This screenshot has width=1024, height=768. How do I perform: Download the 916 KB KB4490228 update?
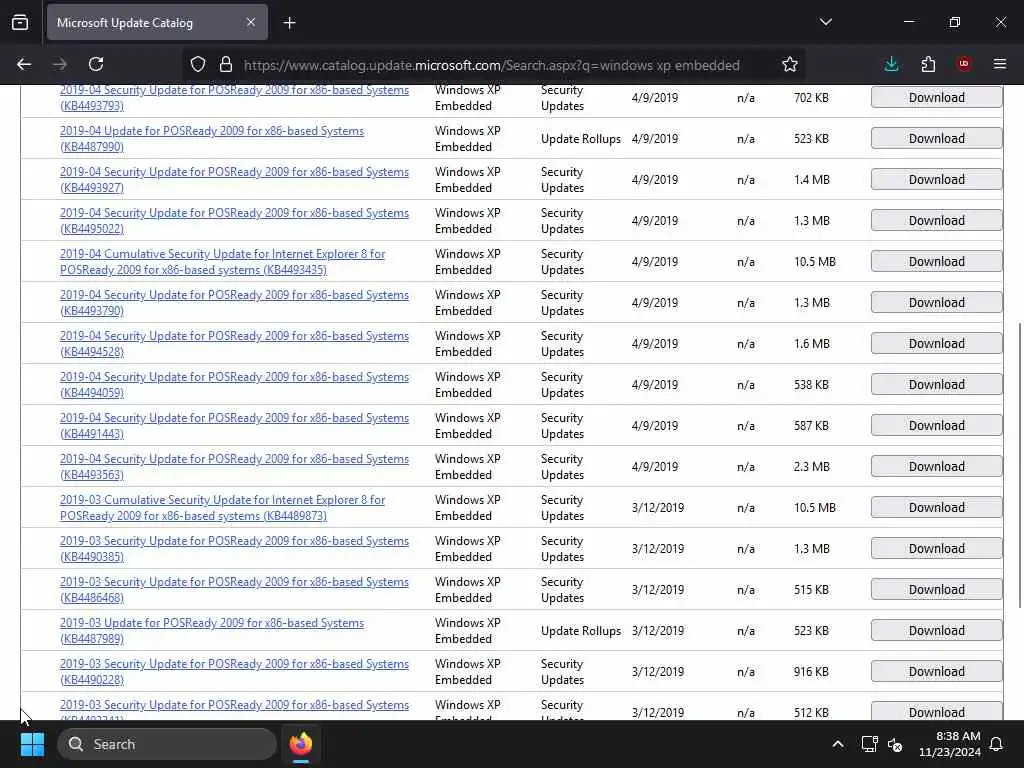click(x=936, y=671)
